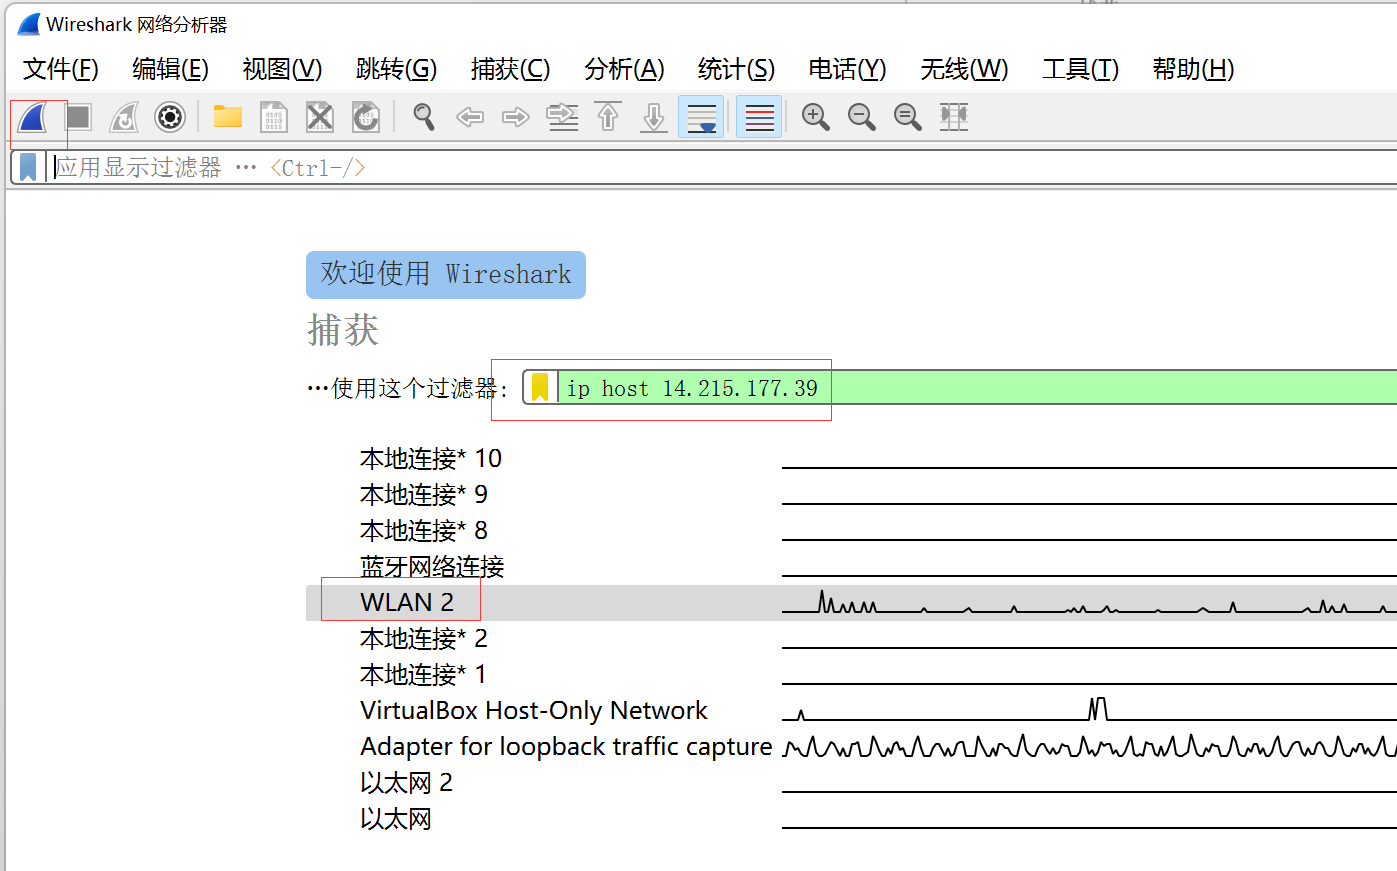
Task: Reload this capture file icon
Action: pos(366,117)
